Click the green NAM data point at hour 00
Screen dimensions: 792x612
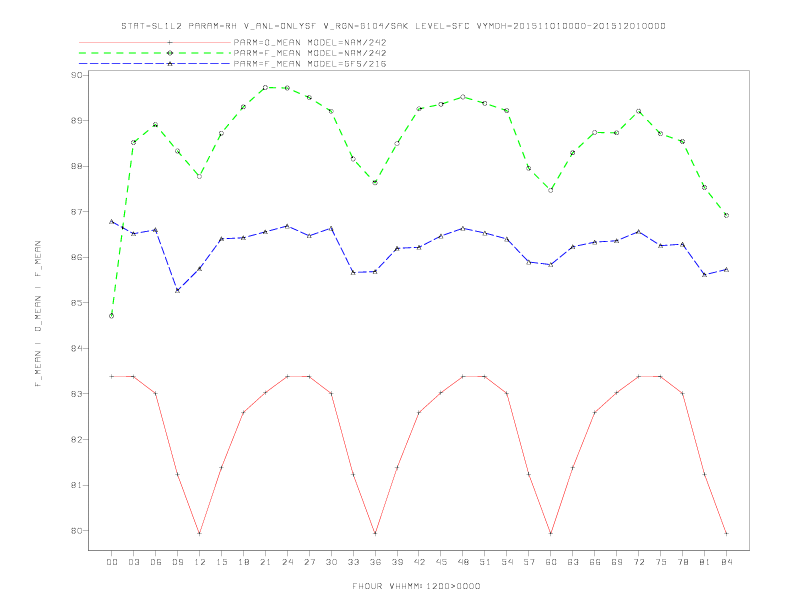112,316
